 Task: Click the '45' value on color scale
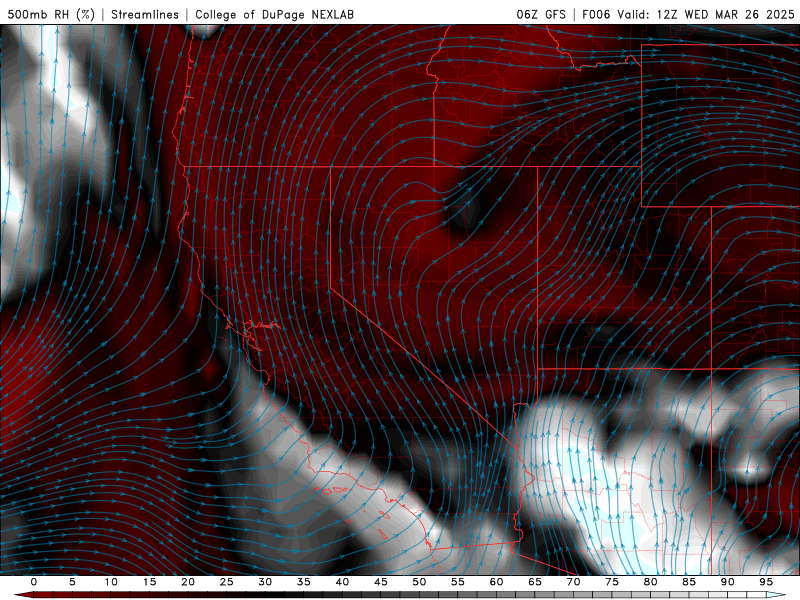tap(381, 582)
